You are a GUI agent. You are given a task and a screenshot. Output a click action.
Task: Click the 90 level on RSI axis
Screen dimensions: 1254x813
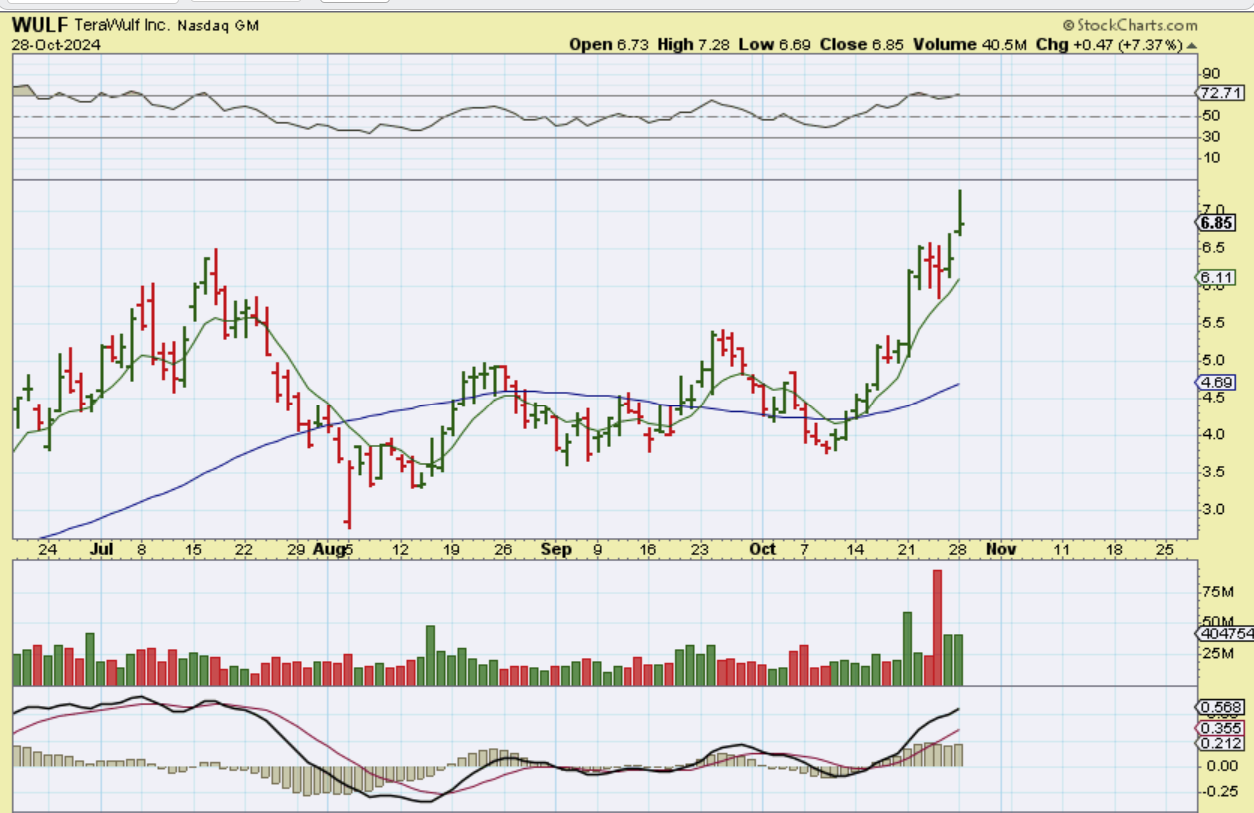[1211, 74]
